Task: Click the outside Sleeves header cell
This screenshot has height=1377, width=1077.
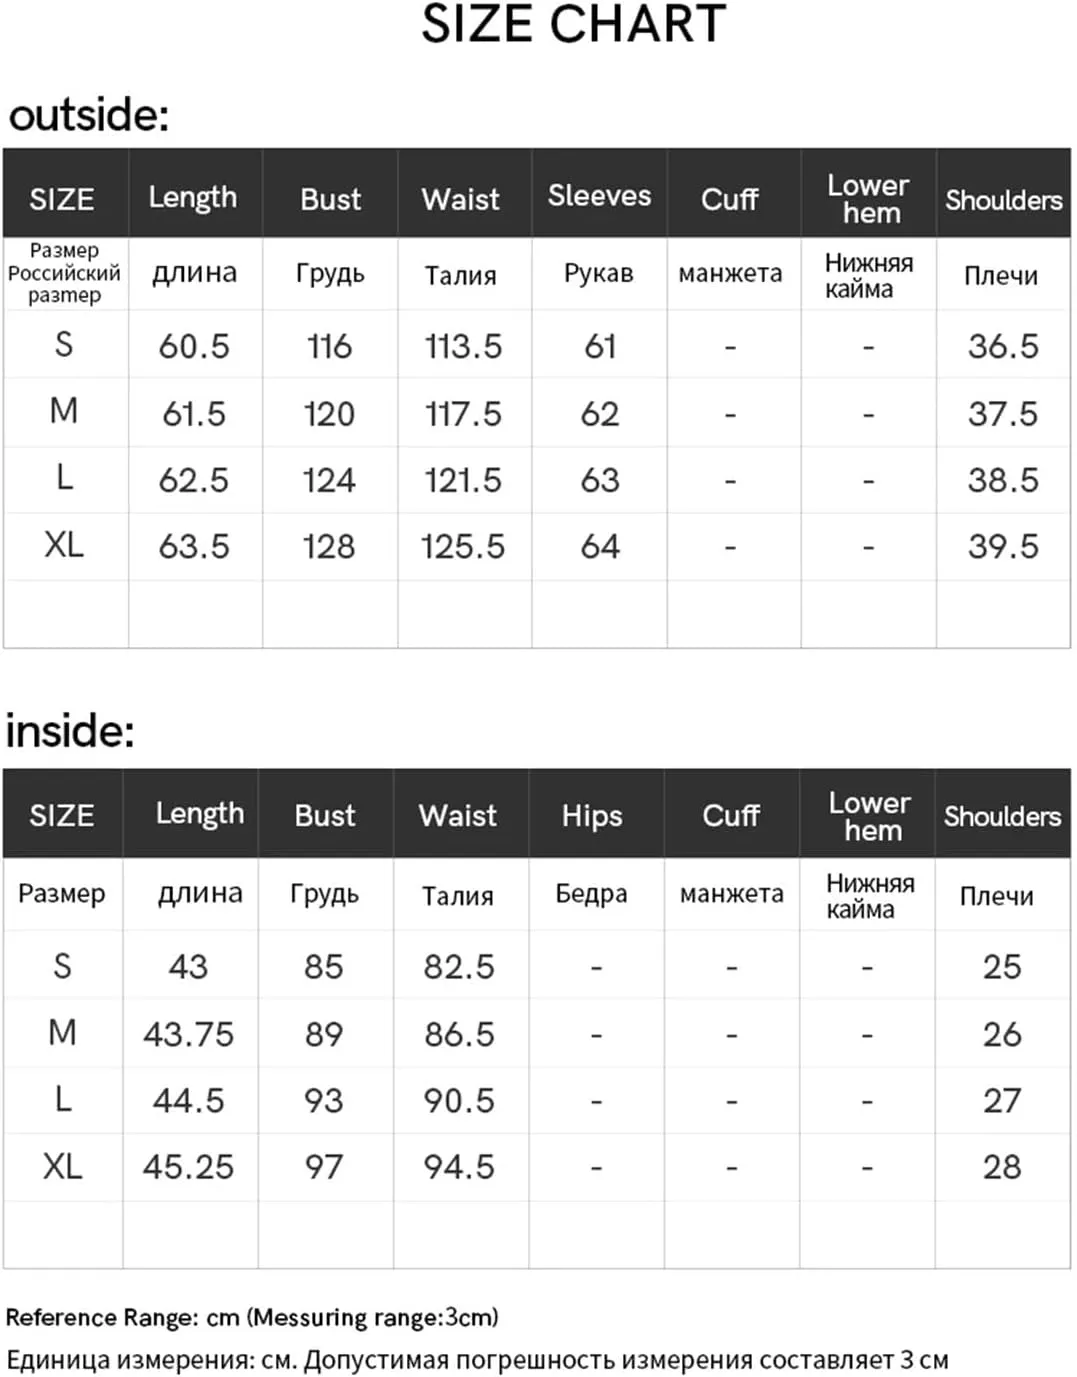Action: click(x=599, y=195)
